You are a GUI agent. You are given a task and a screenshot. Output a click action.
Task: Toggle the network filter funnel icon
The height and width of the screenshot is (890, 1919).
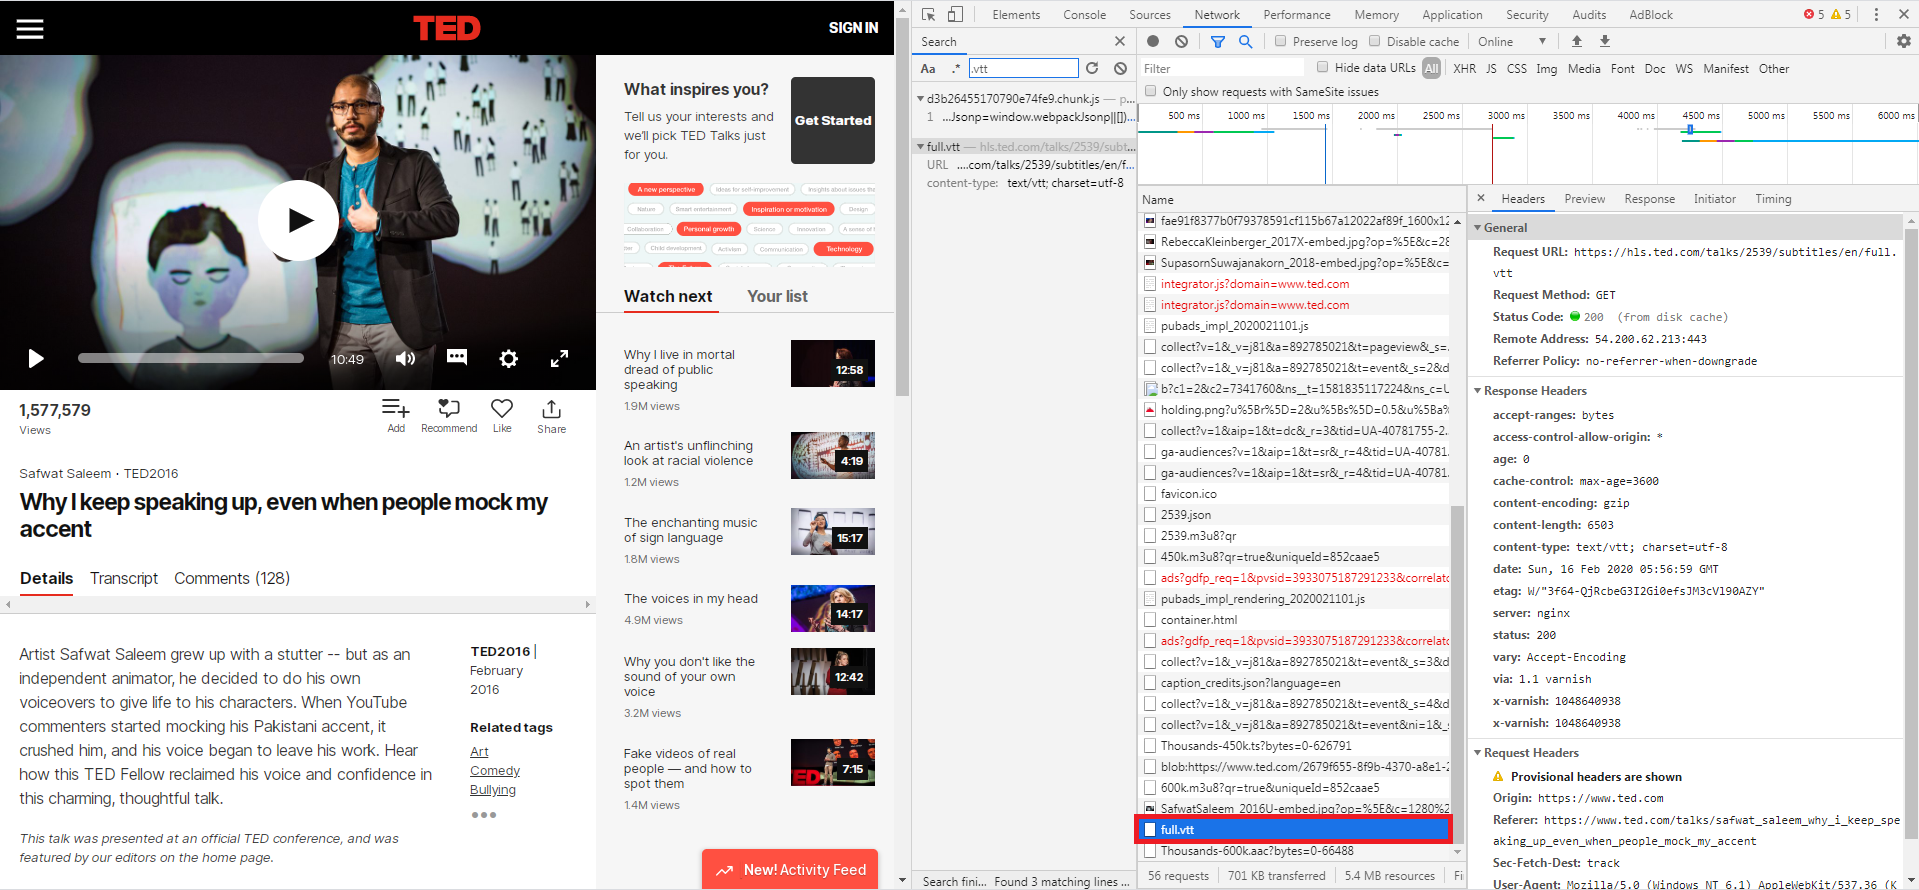point(1218,41)
